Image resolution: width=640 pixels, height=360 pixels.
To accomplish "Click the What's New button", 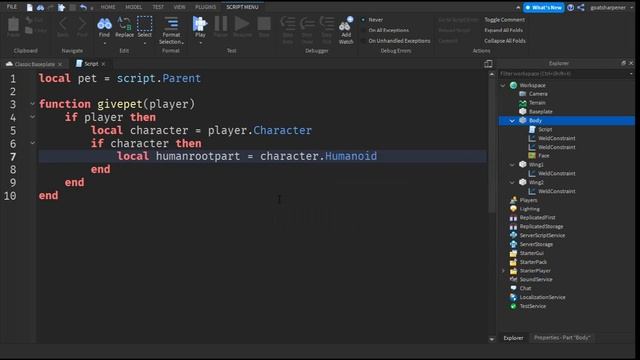I will point(543,7).
